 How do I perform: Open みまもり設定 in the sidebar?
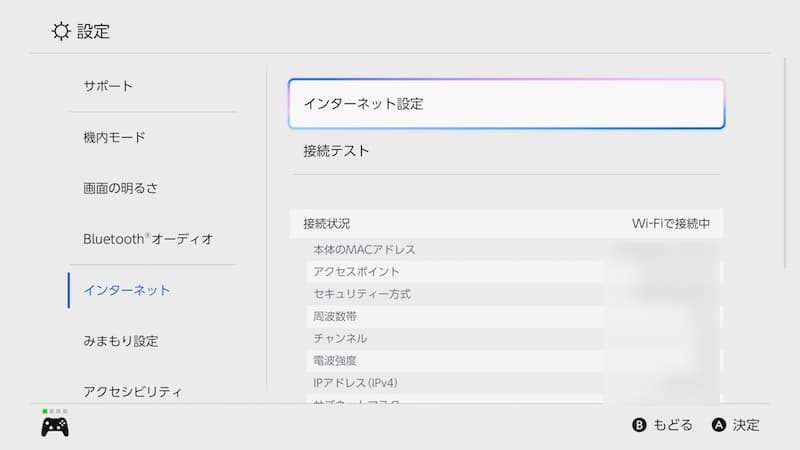[121, 341]
